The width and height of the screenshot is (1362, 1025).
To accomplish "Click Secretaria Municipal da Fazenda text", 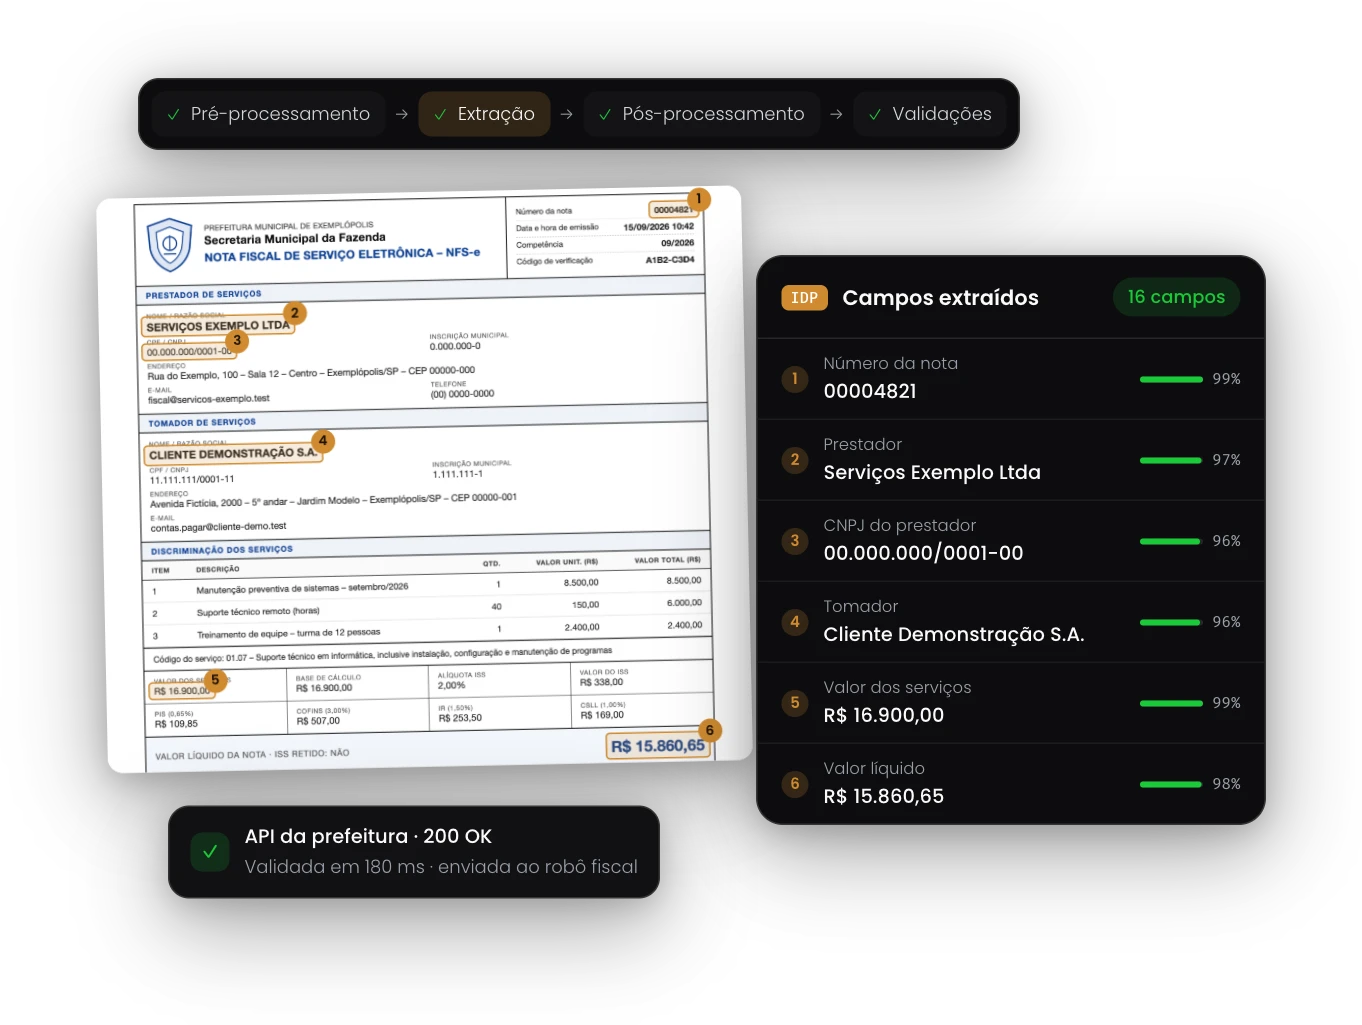I will 294,239.
